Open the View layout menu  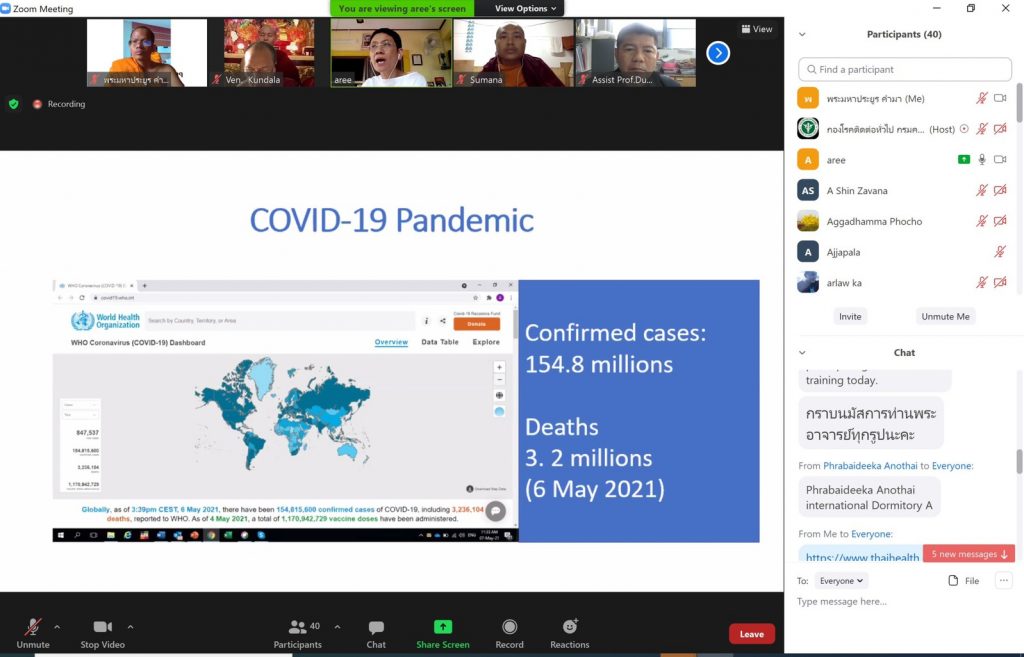(757, 29)
